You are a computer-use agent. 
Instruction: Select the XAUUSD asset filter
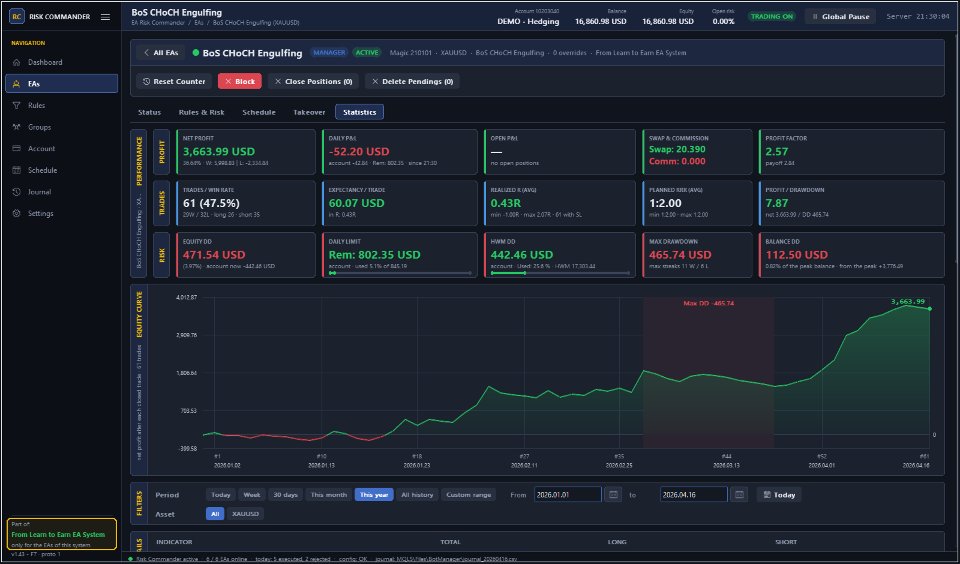[x=245, y=514]
